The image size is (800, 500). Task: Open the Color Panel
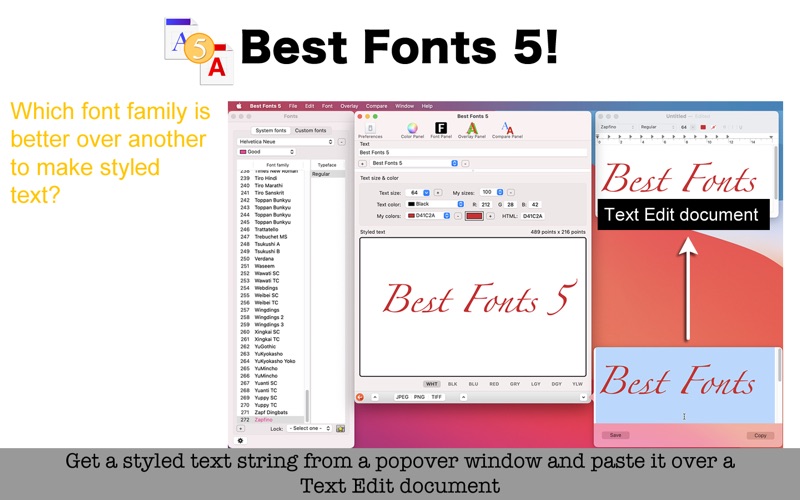coord(412,129)
